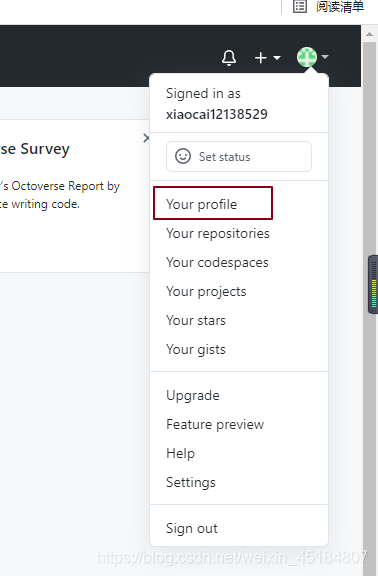Open the plus create-new menu
Viewport: 378px width, 576px height.
click(x=267, y=58)
